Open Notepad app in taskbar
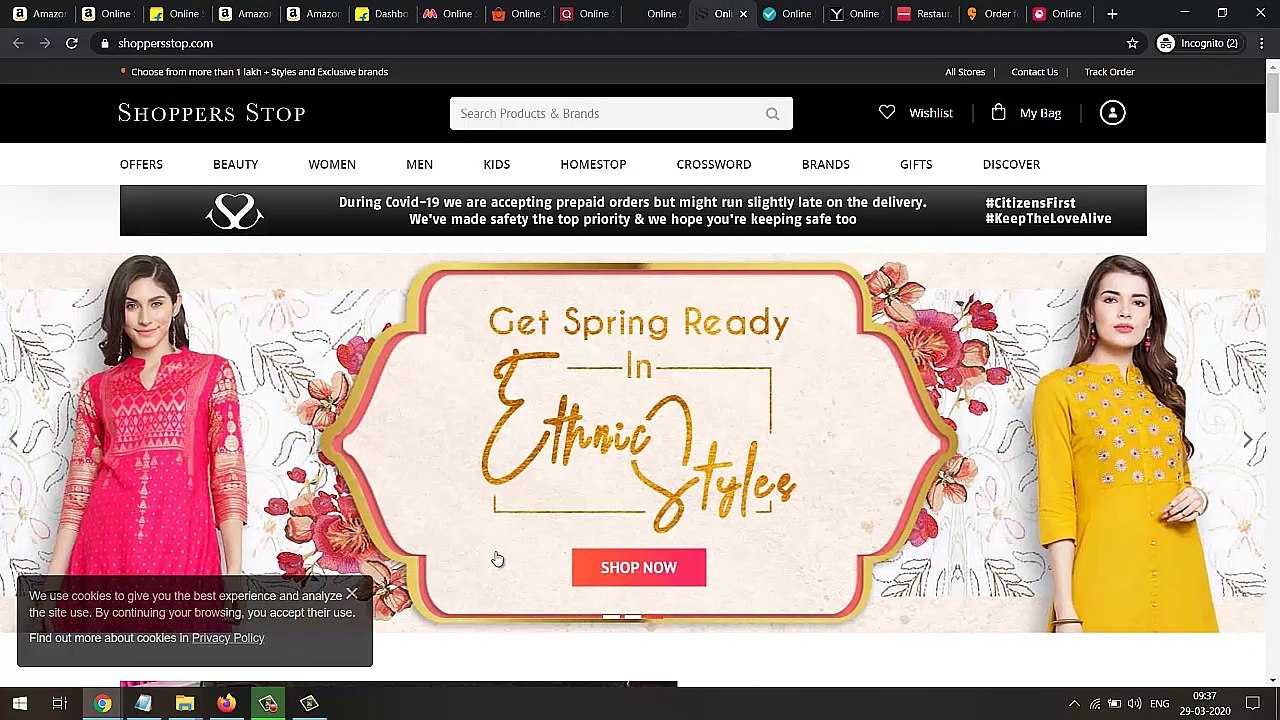The image size is (1280, 720). coord(143,704)
